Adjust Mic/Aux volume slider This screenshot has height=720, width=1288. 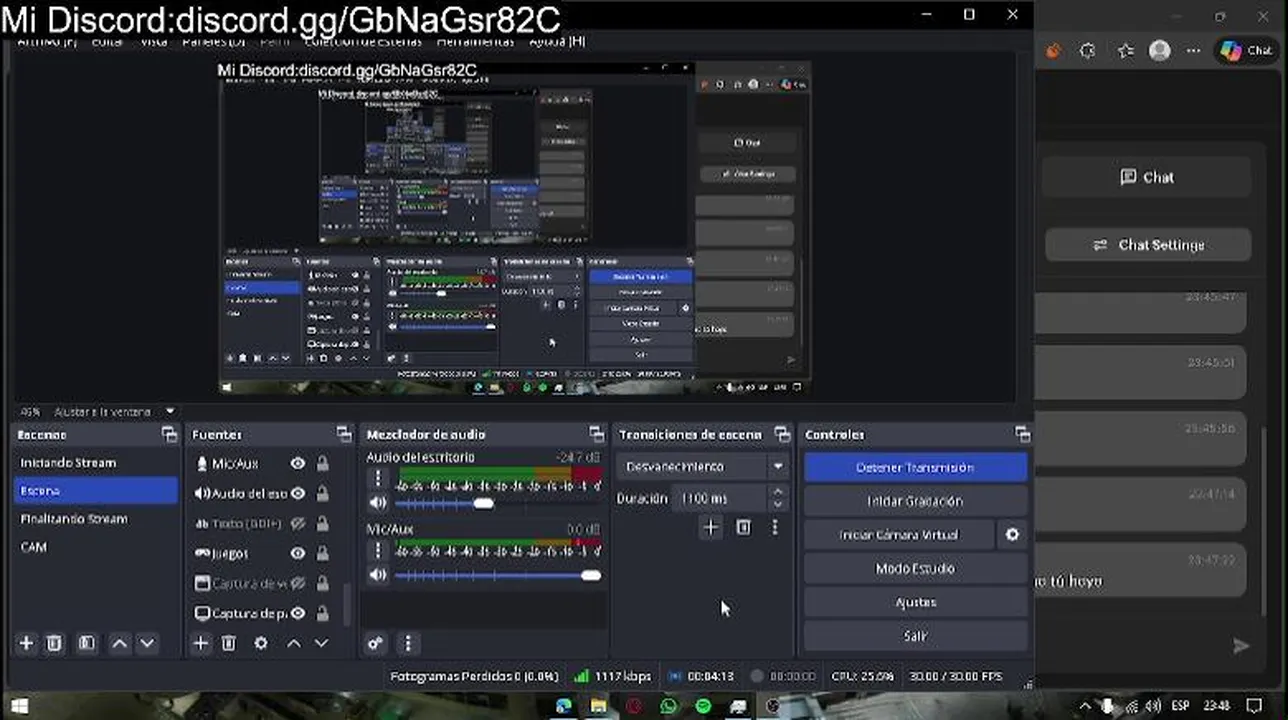tap(591, 575)
